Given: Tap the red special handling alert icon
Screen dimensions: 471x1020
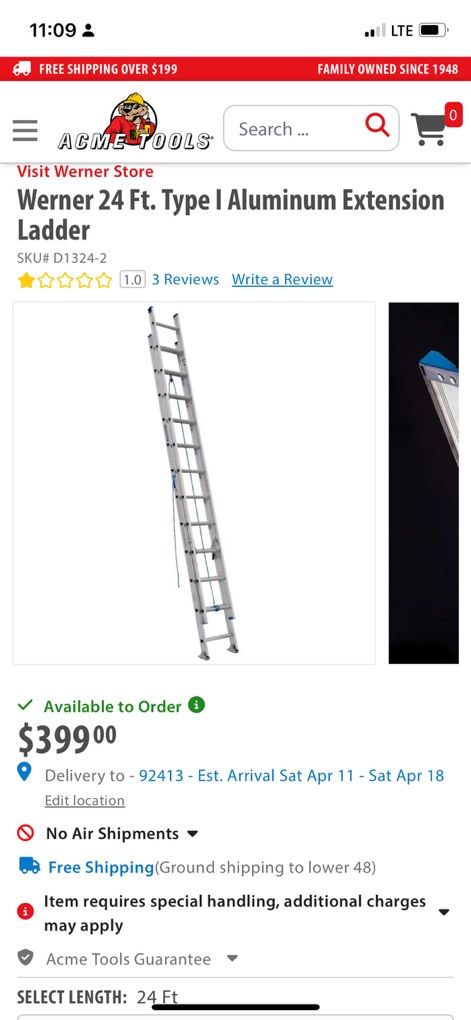Looking at the screenshot, I should pos(25,912).
